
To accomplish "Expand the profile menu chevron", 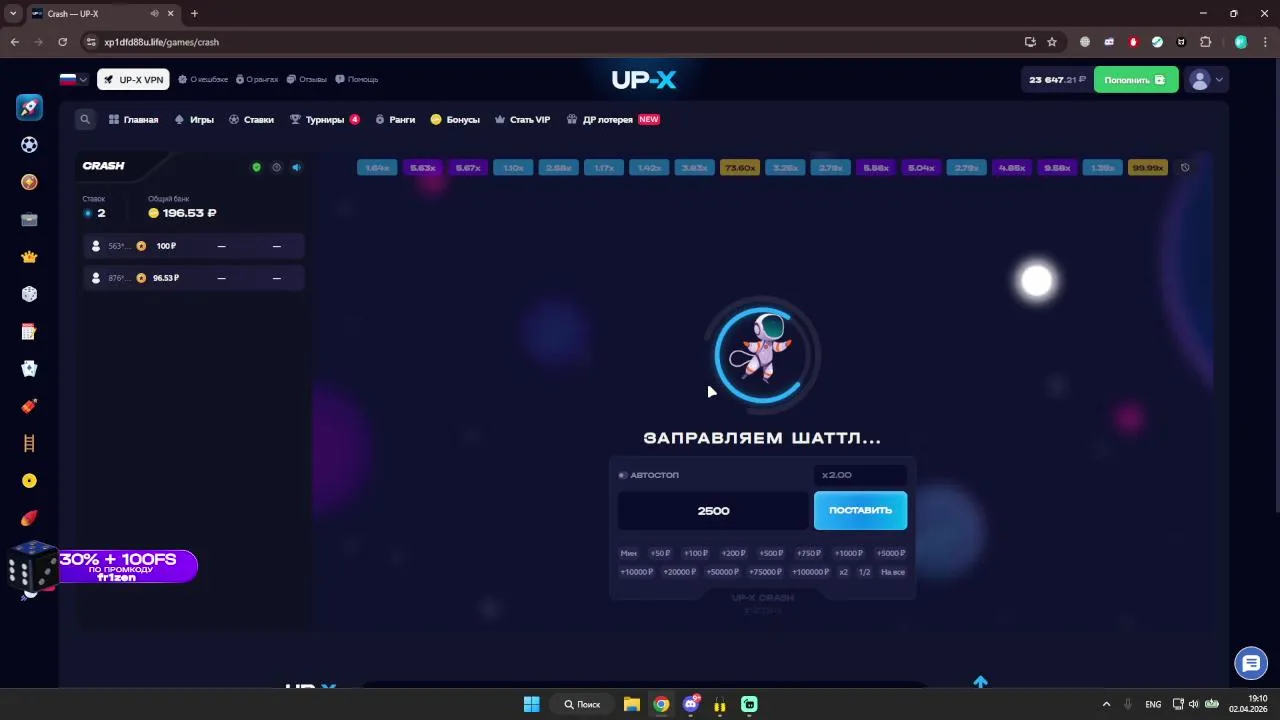I will click(1218, 80).
